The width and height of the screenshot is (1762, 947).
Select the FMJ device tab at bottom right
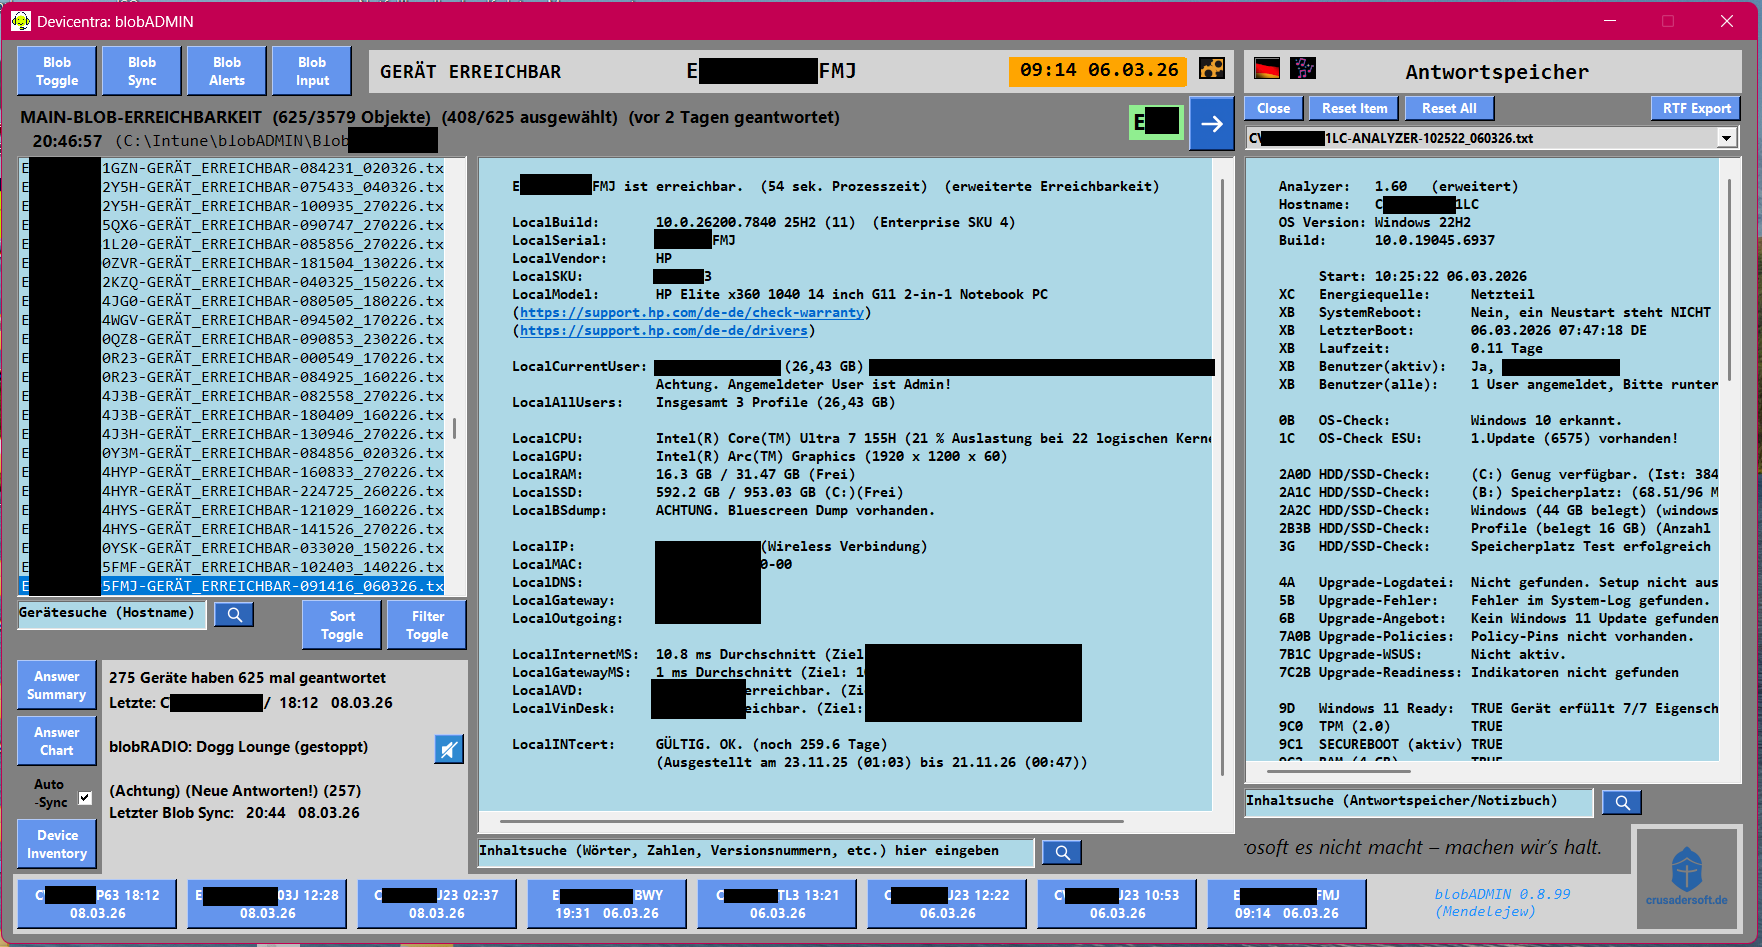point(1286,903)
